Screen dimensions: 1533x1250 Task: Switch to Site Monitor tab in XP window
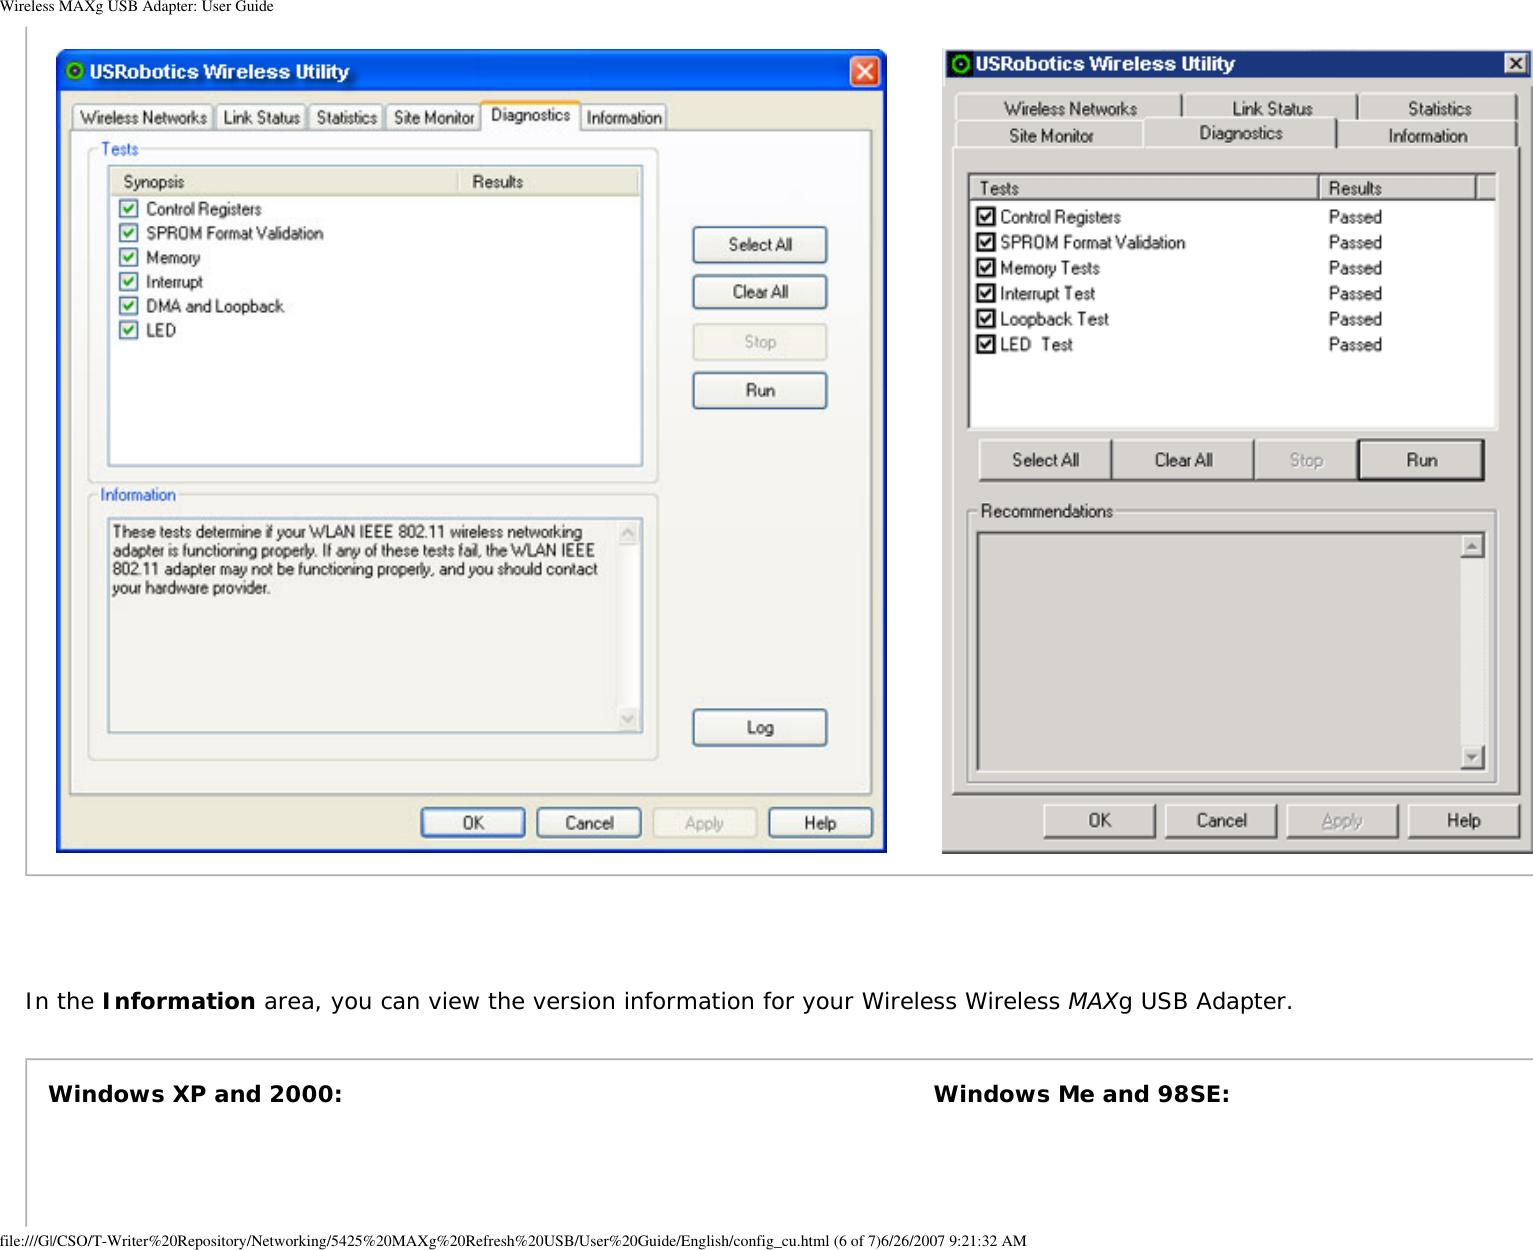(x=434, y=117)
